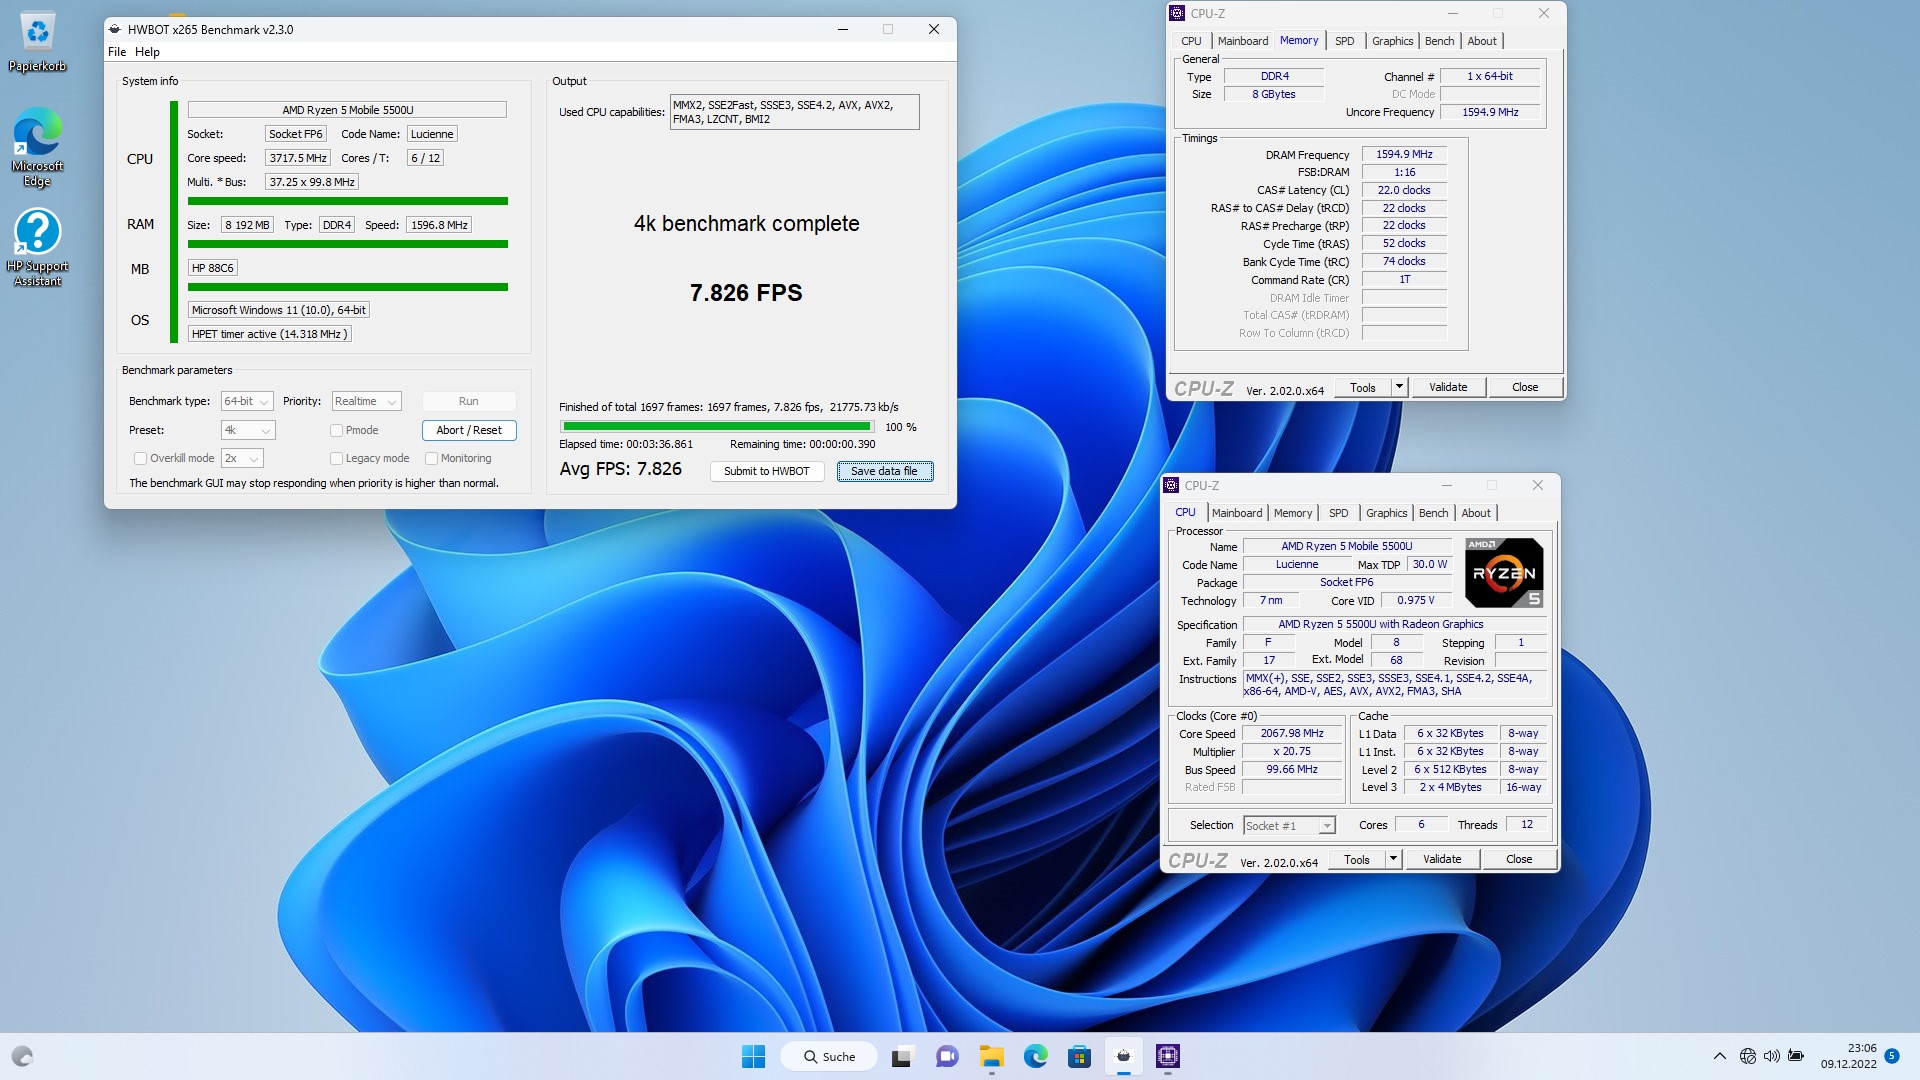Show hidden tray icons chevron
This screenshot has width=1920, height=1080.
(x=1719, y=1056)
